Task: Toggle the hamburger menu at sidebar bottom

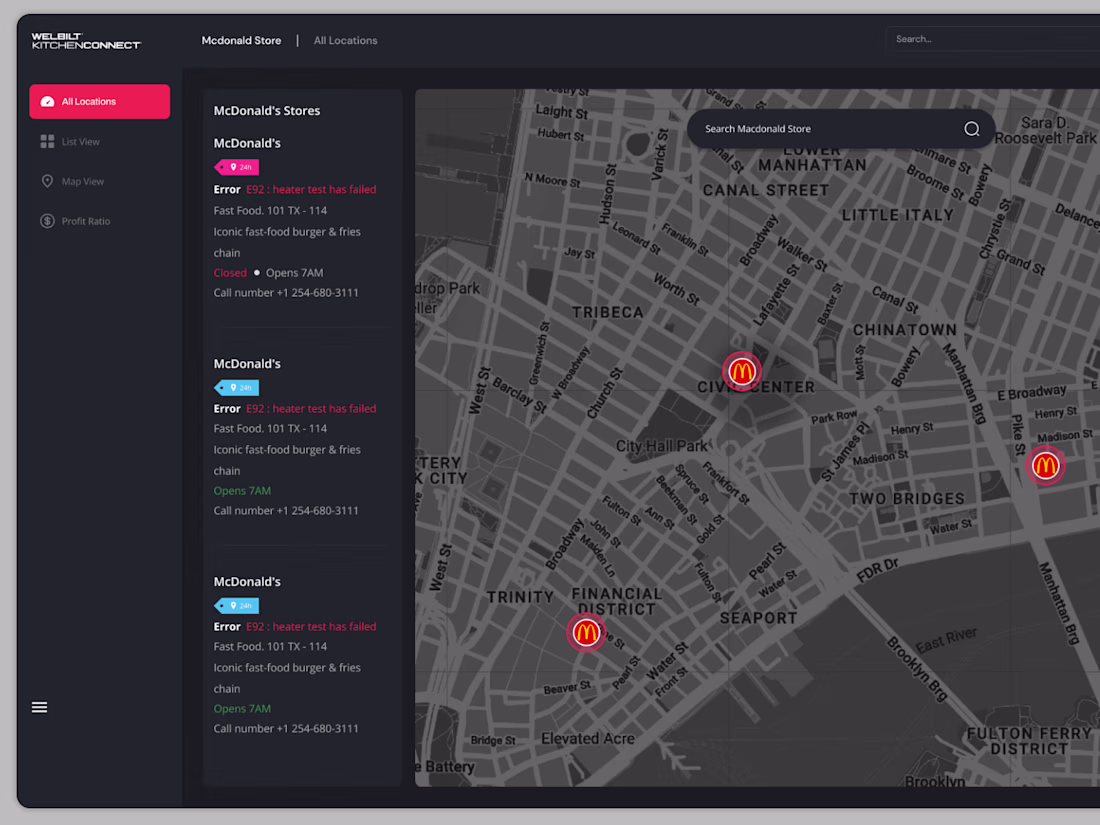Action: point(39,707)
